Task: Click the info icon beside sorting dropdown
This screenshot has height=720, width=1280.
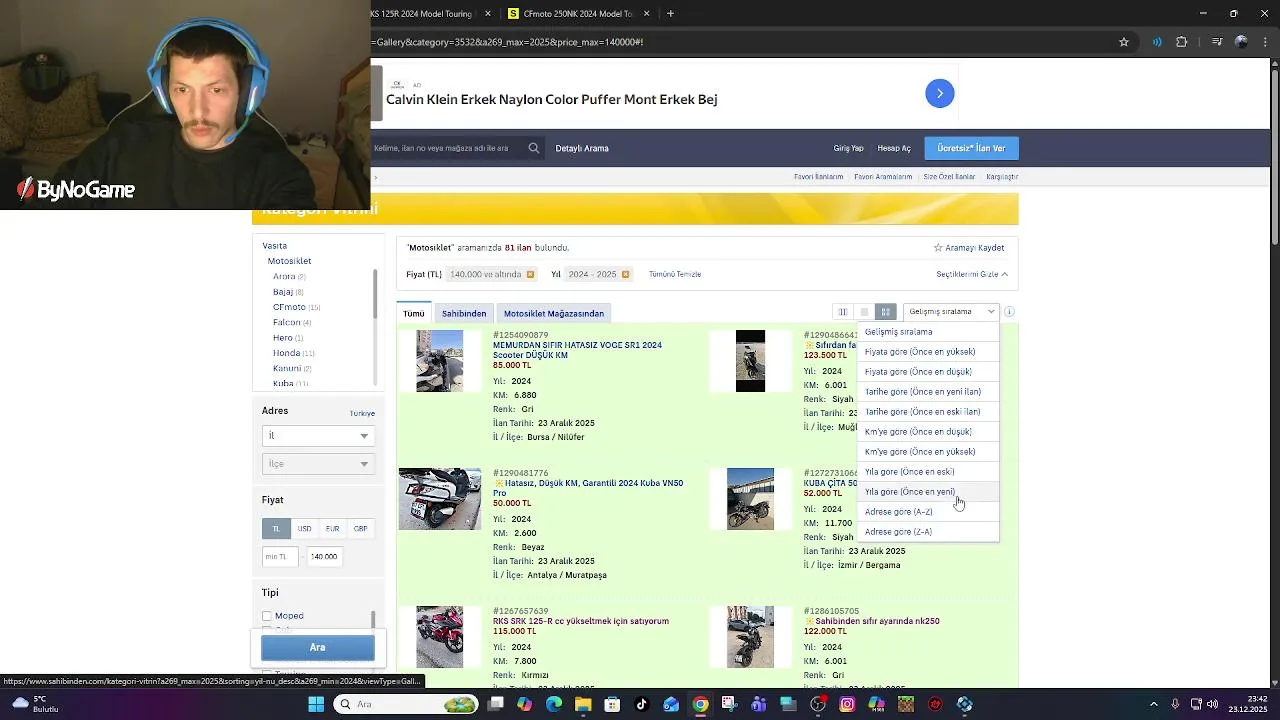Action: click(x=1009, y=312)
